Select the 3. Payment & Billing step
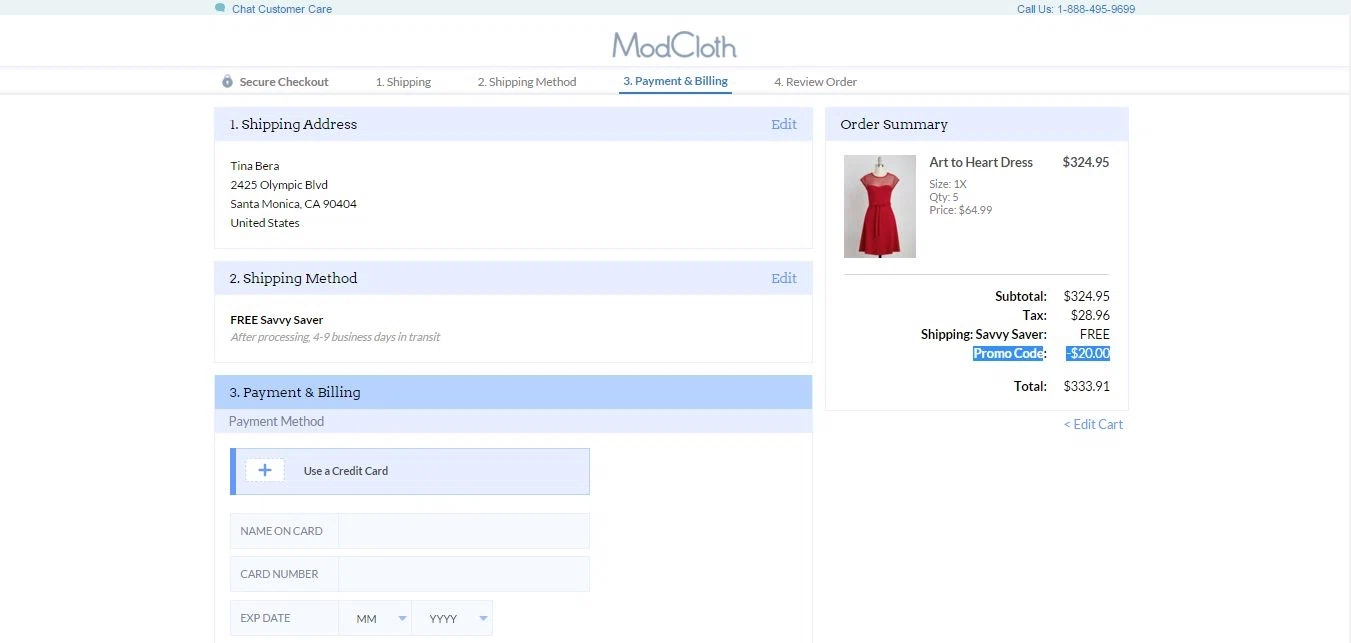 point(675,81)
